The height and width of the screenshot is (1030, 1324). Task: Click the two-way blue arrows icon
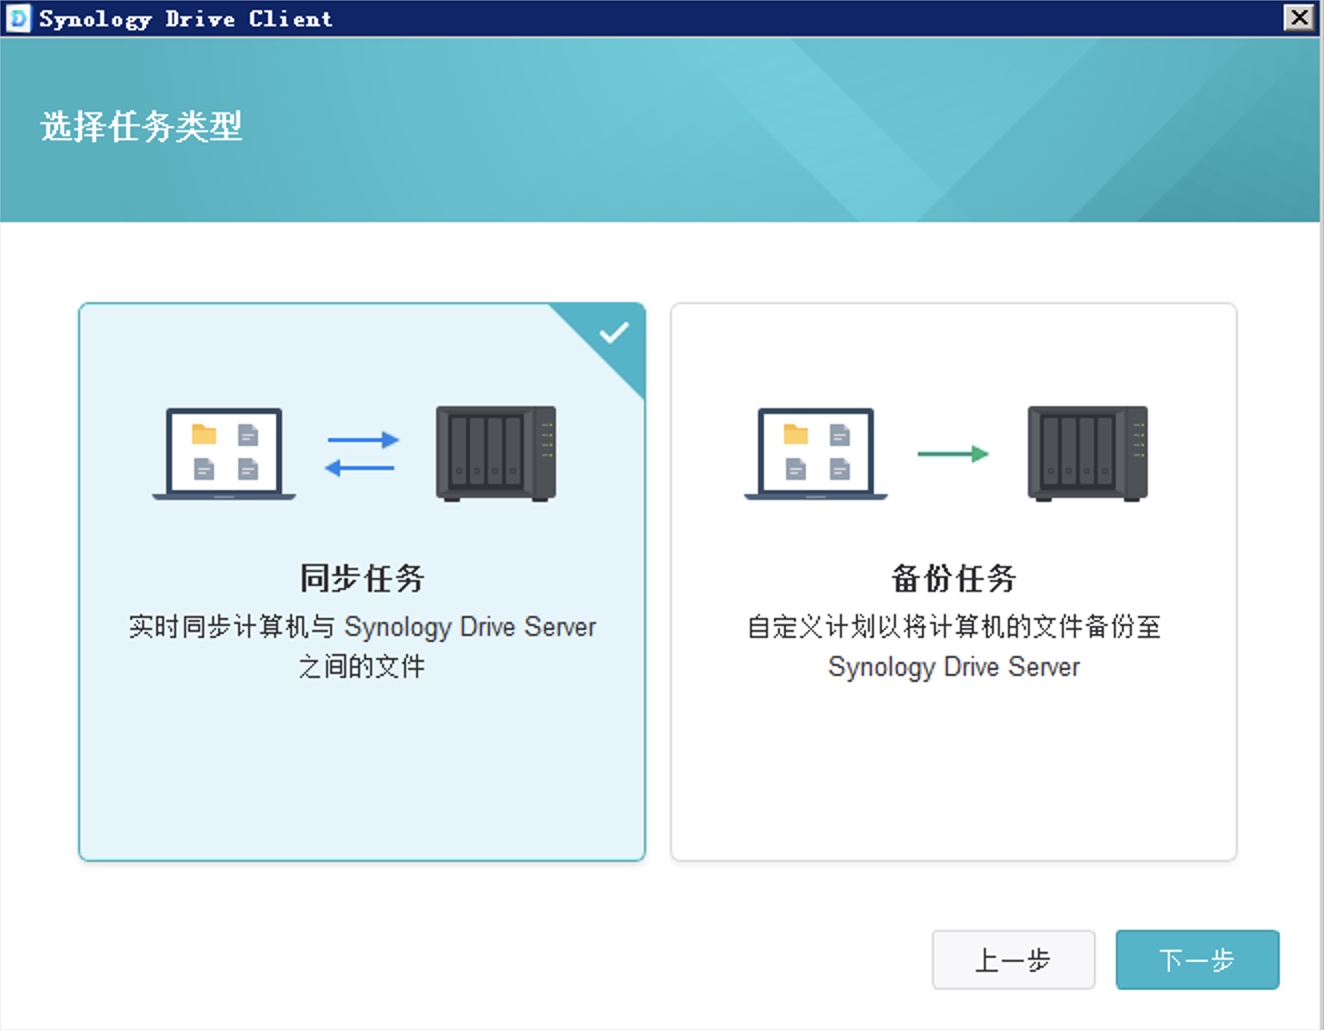tap(361, 453)
